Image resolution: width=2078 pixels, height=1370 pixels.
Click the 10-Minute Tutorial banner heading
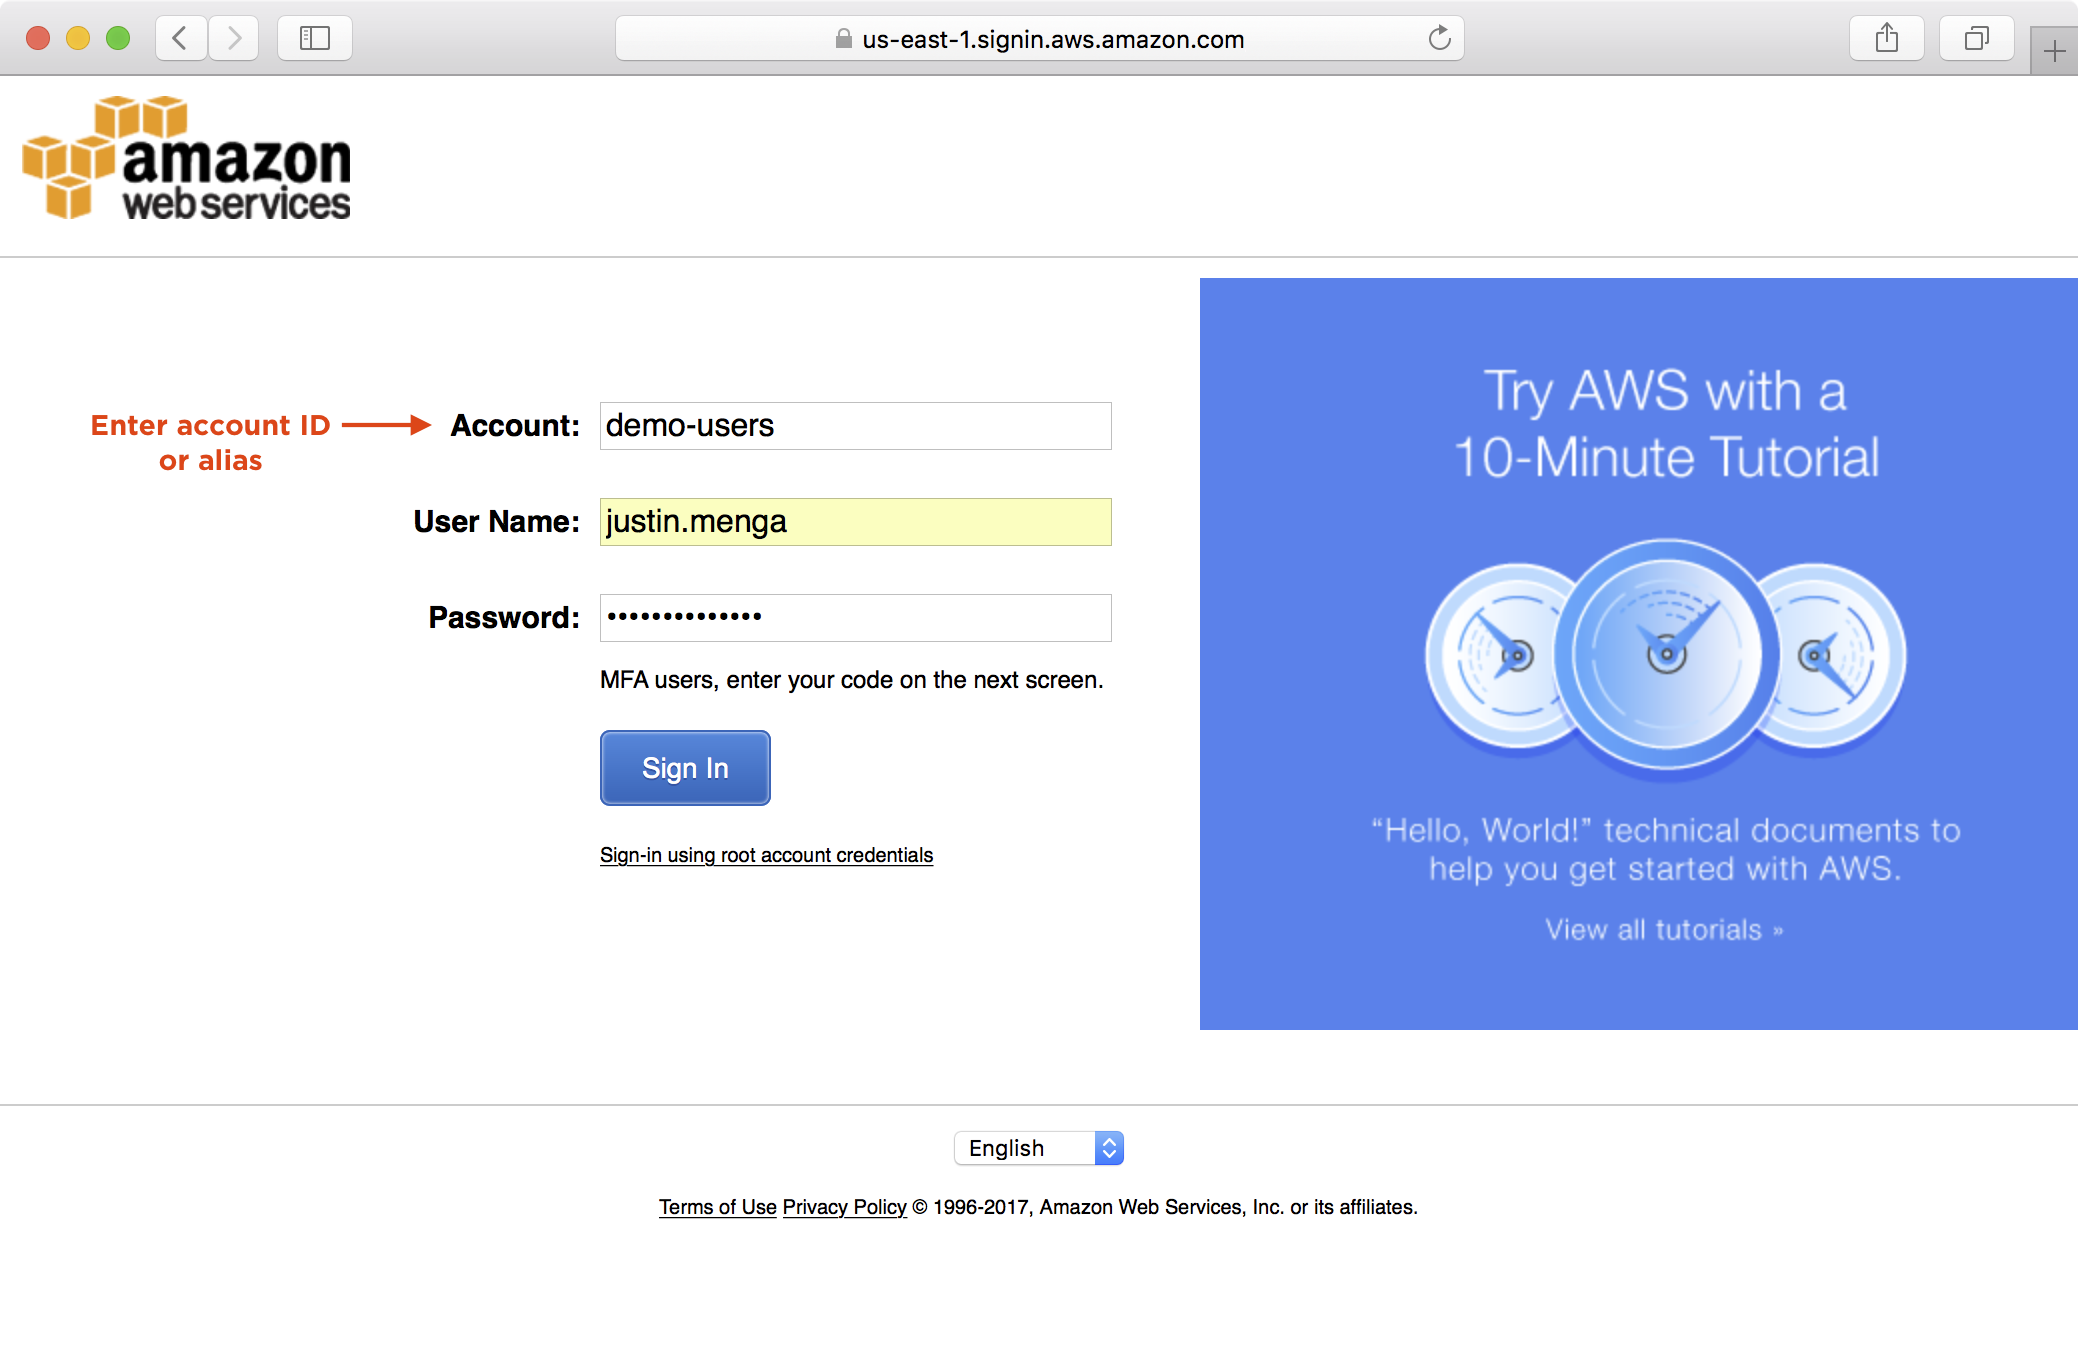[1666, 424]
